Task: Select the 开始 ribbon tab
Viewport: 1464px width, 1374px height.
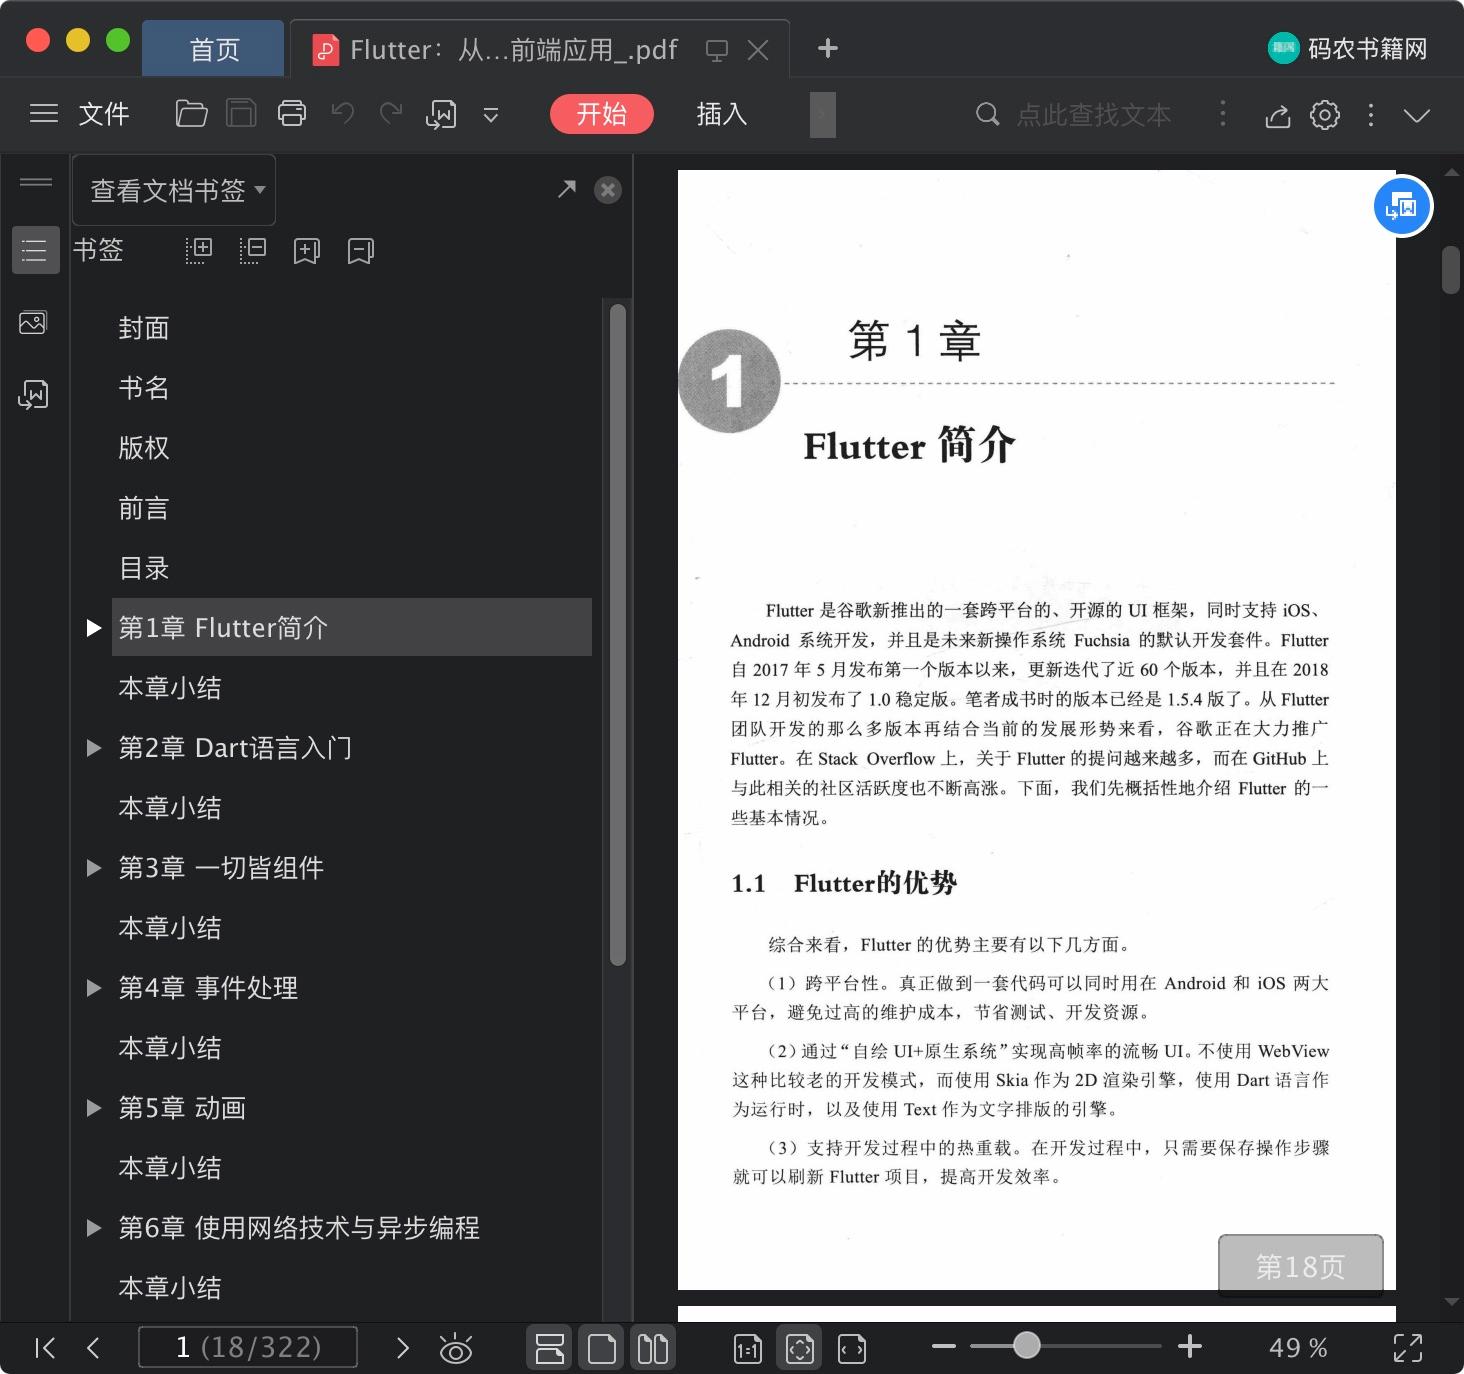Action: point(602,114)
